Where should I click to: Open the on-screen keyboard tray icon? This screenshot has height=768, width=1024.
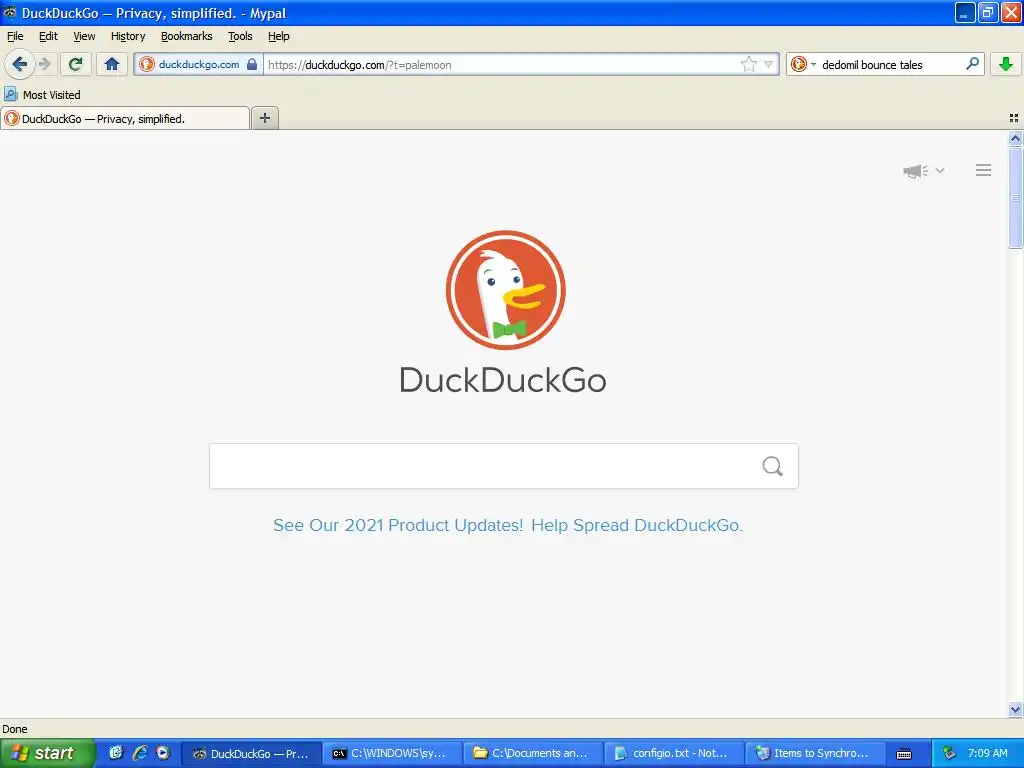tap(904, 754)
